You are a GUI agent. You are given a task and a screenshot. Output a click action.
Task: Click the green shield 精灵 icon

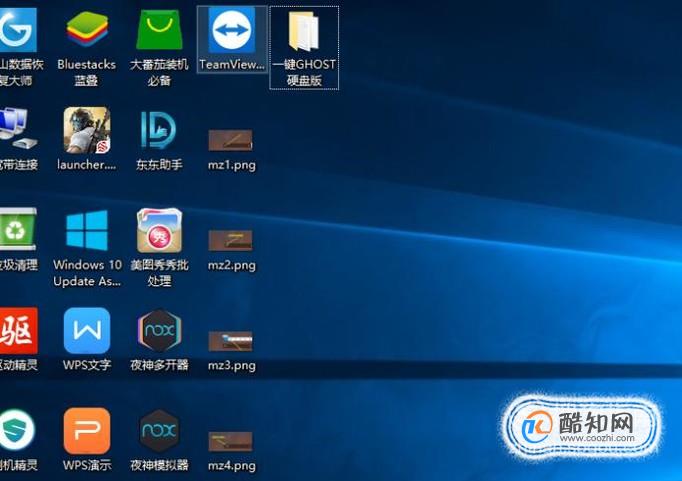click(x=17, y=430)
